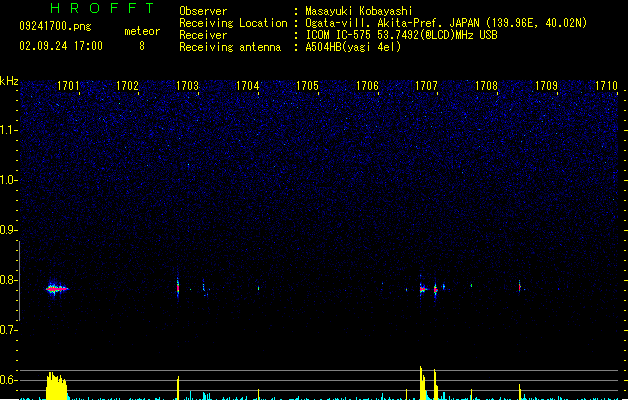This screenshot has width=629, height=400.
Task: Click the 0.8 kHz axis label
Action: coord(8,280)
